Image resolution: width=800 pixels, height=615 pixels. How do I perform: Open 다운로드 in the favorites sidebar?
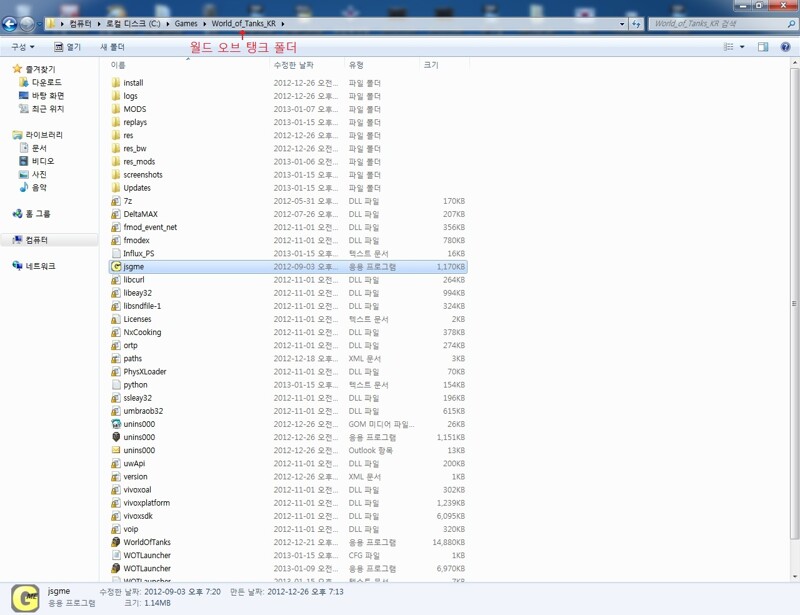click(x=46, y=82)
